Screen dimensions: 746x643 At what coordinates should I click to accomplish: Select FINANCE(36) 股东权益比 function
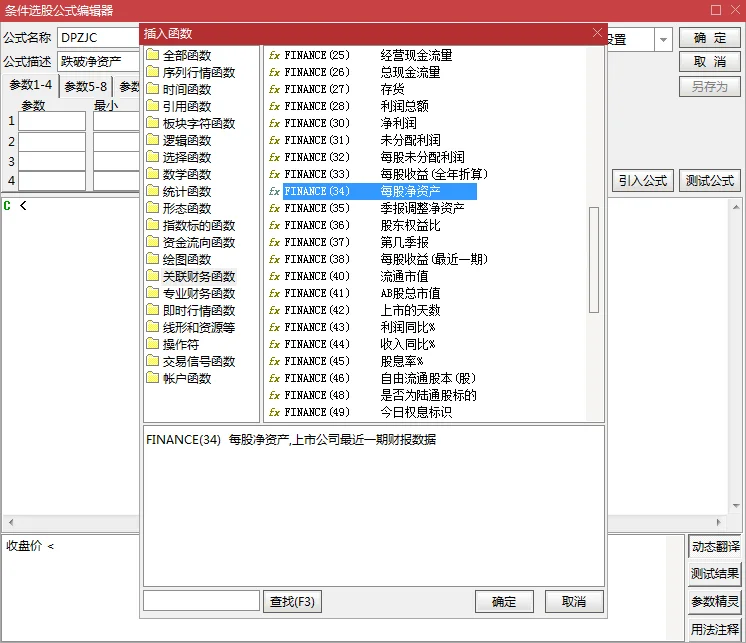click(362, 225)
